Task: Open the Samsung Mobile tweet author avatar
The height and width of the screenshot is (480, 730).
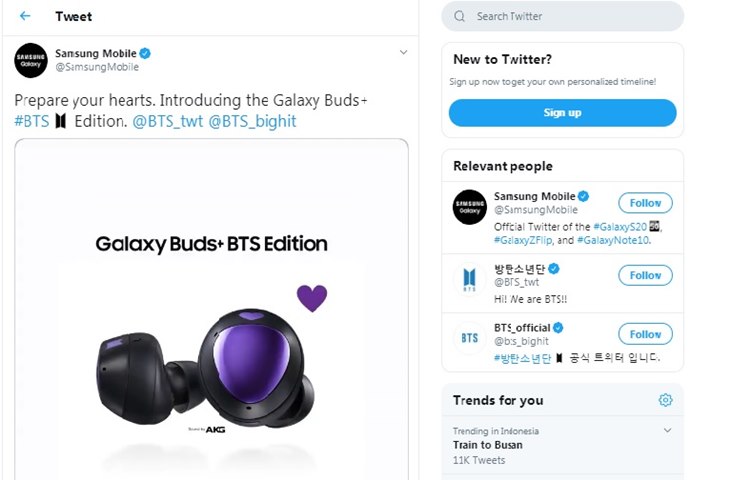Action: pos(31,61)
